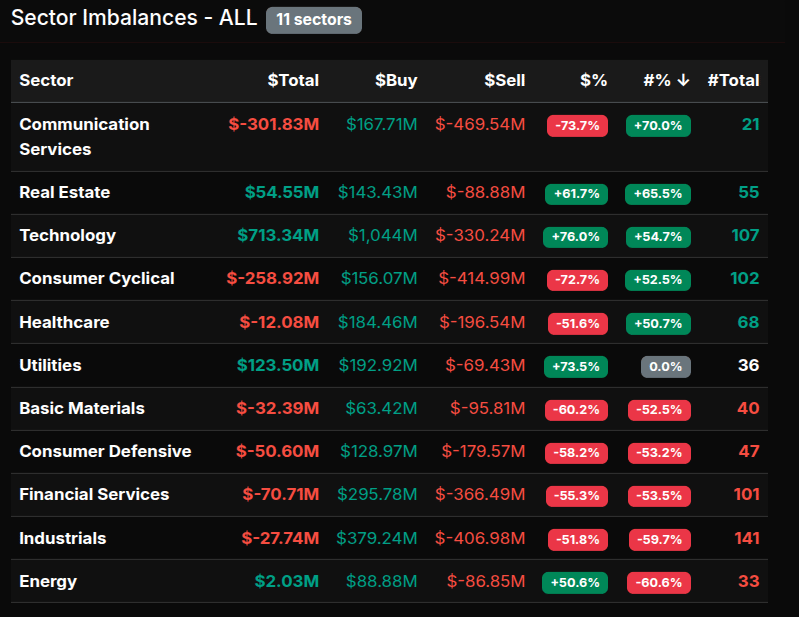This screenshot has width=799, height=617.
Task: Click Technology's +76.0% green badge
Action: coord(575,237)
